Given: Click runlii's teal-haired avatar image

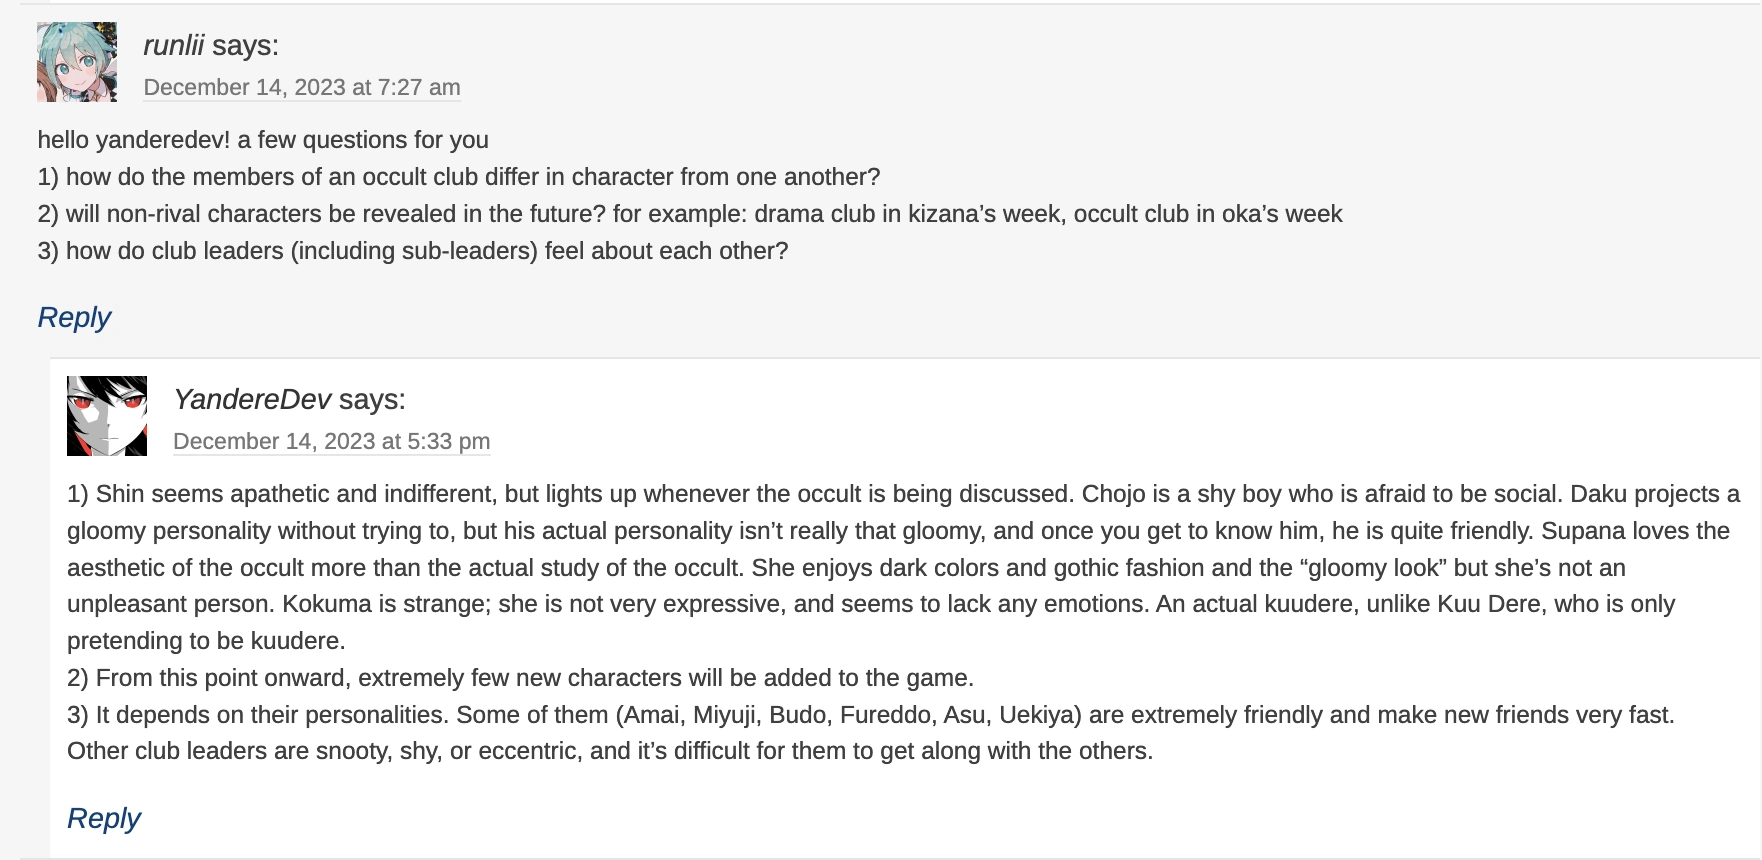Looking at the screenshot, I should click(x=77, y=62).
